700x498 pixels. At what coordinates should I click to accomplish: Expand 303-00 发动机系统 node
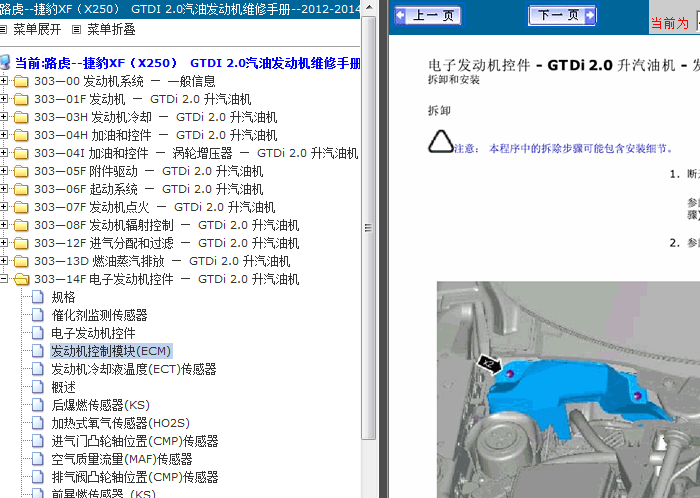4,81
